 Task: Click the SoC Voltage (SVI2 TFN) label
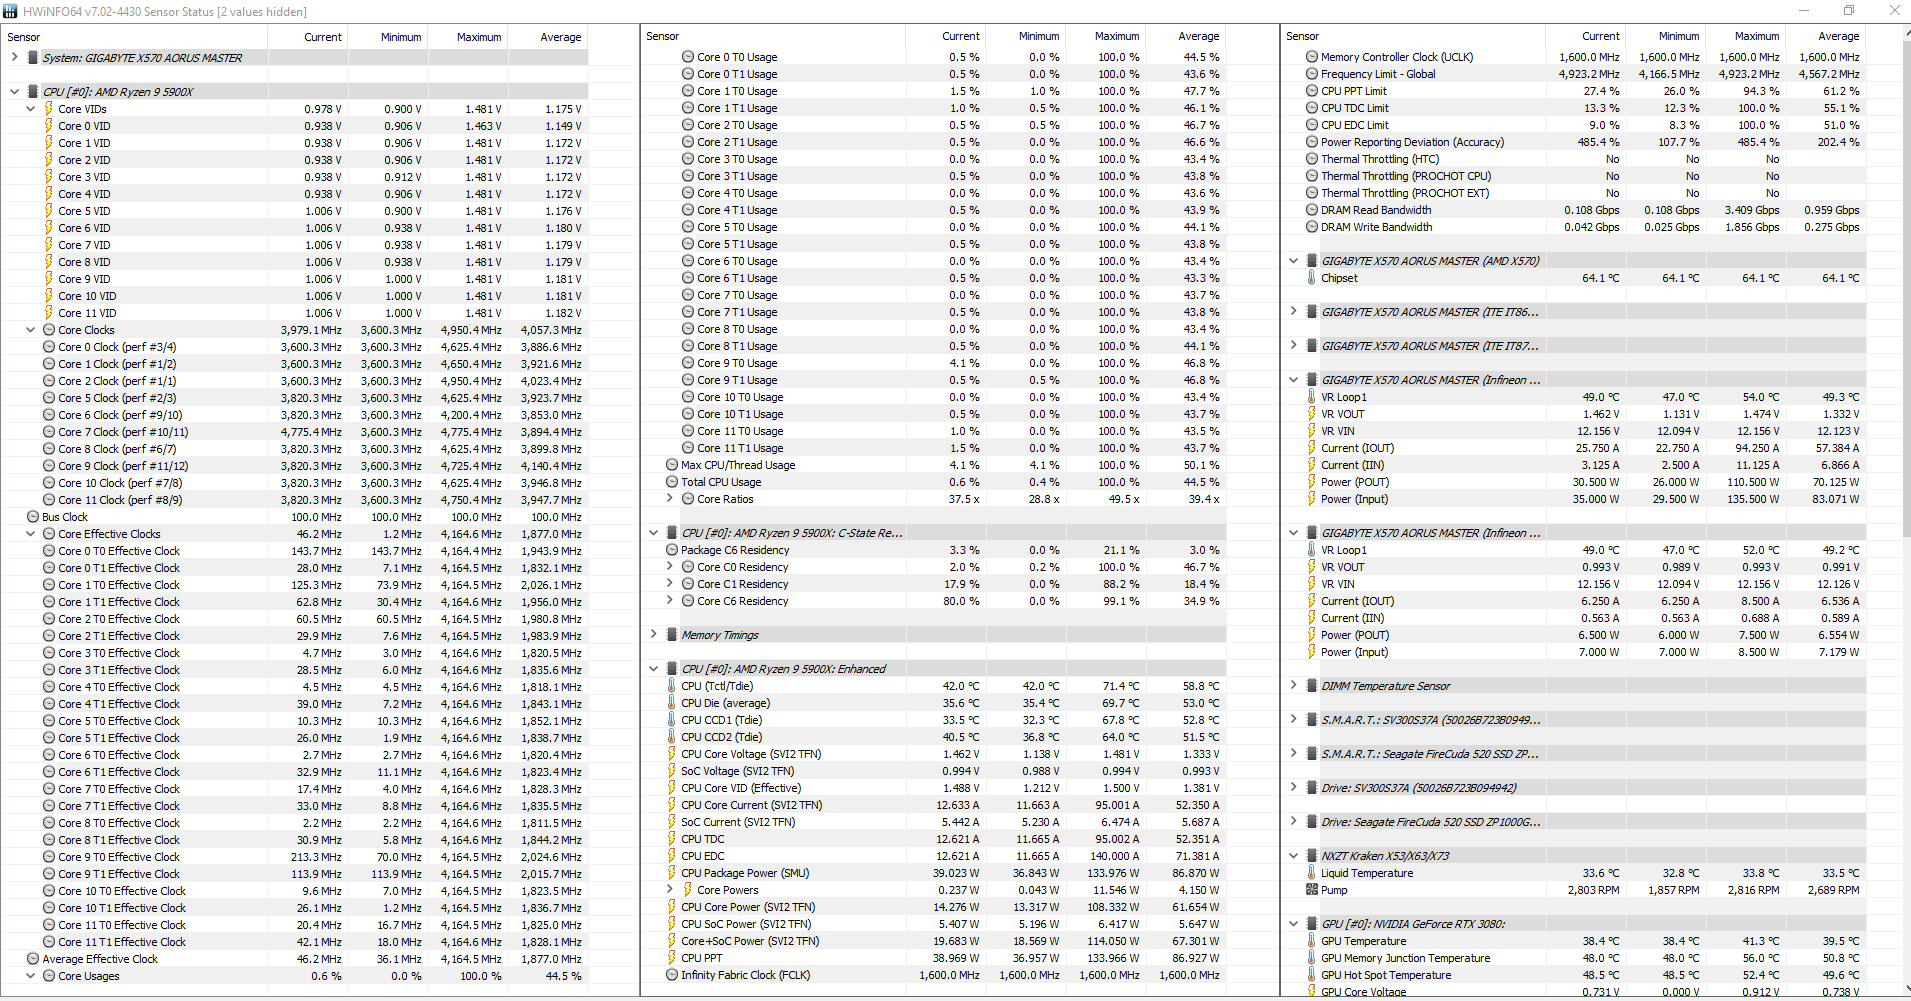(738, 771)
